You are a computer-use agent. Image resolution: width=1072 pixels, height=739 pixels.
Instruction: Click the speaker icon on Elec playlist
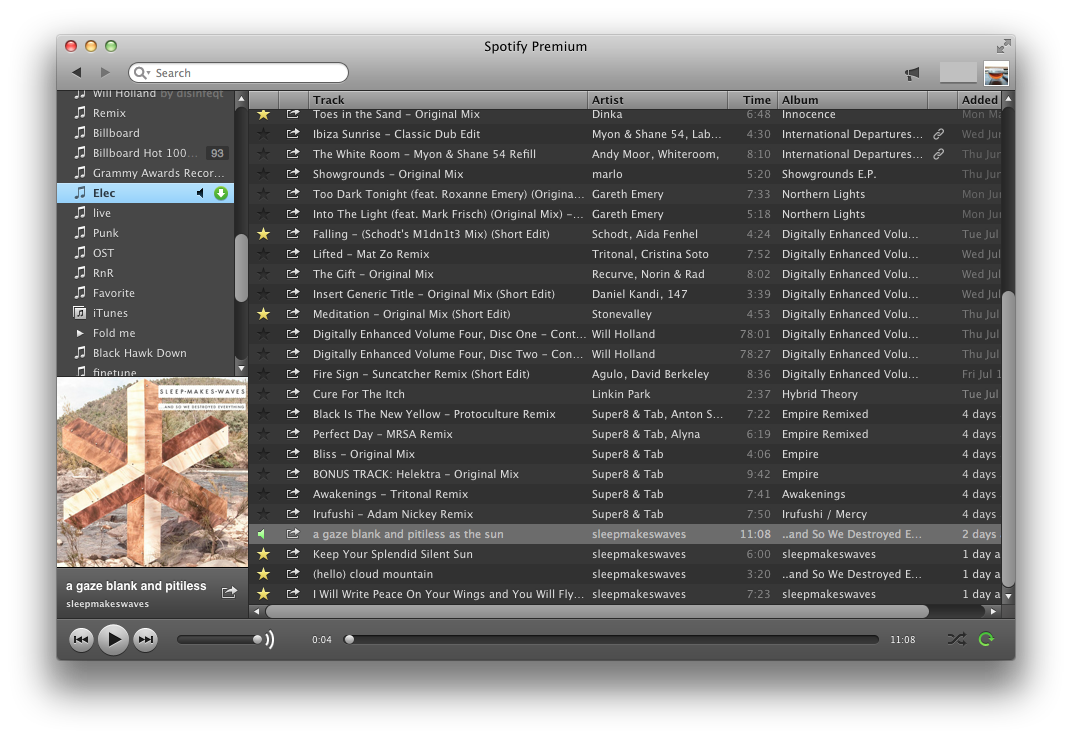coord(200,193)
